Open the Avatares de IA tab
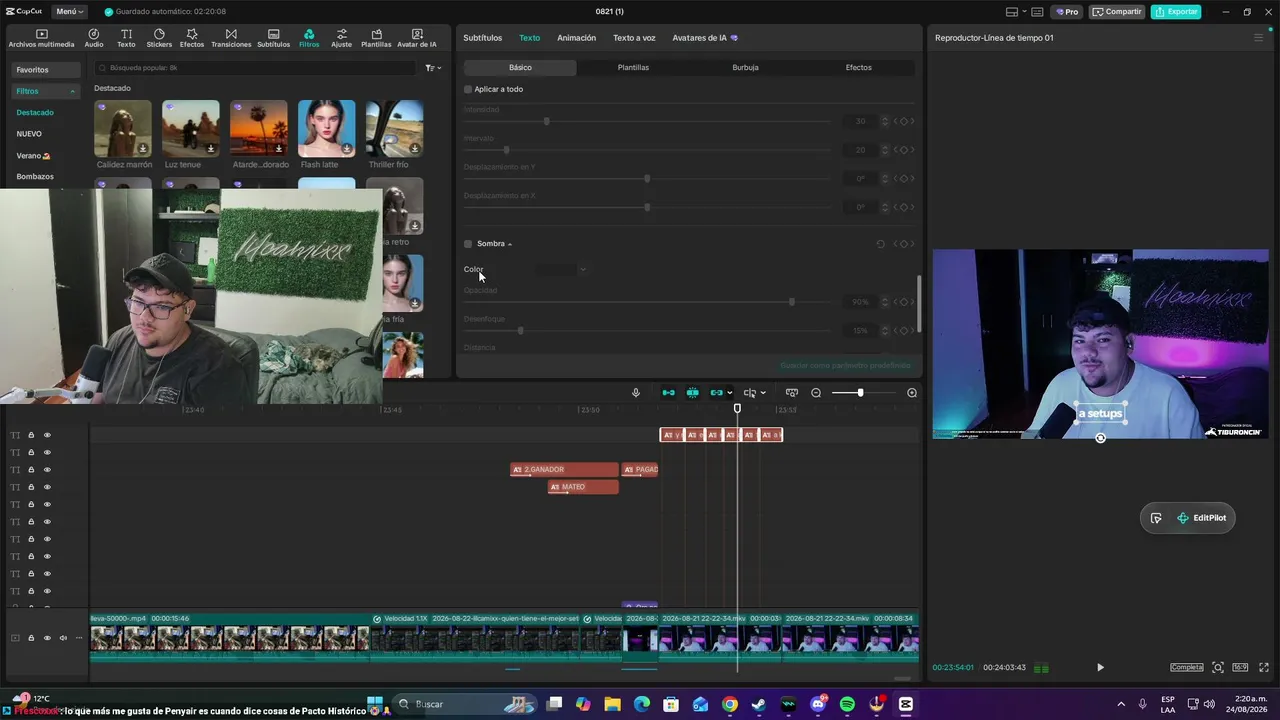Image resolution: width=1280 pixels, height=720 pixels. click(x=705, y=38)
